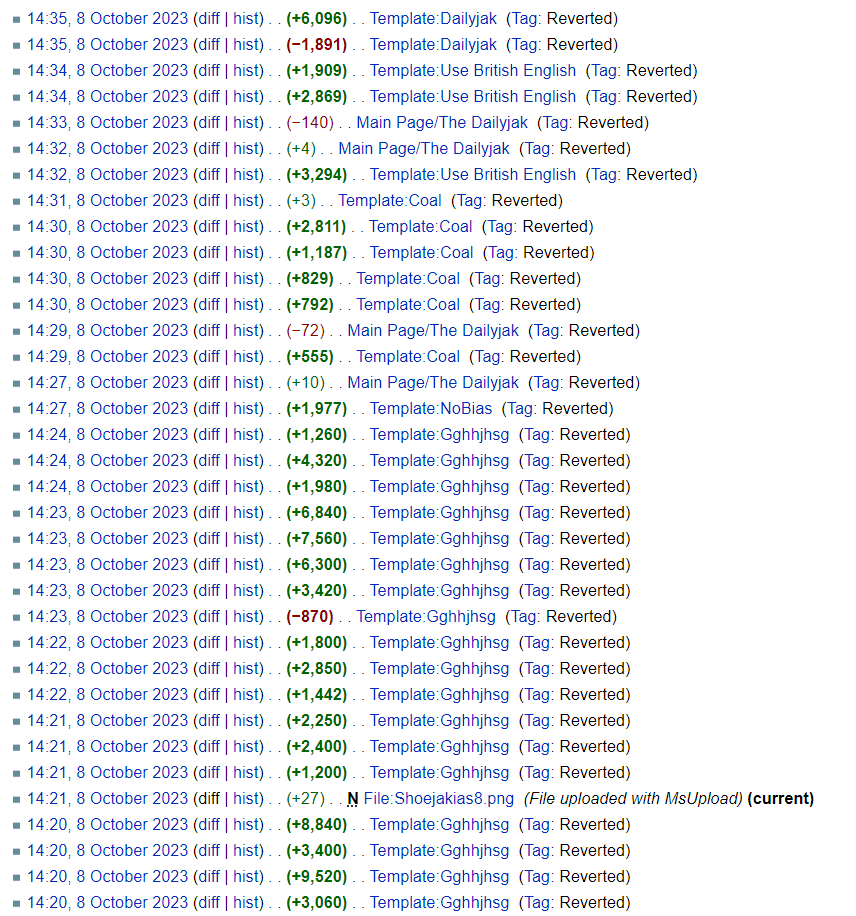View diff for the +2,869 edit
Viewport: 856px width, 916px height.
point(208,97)
